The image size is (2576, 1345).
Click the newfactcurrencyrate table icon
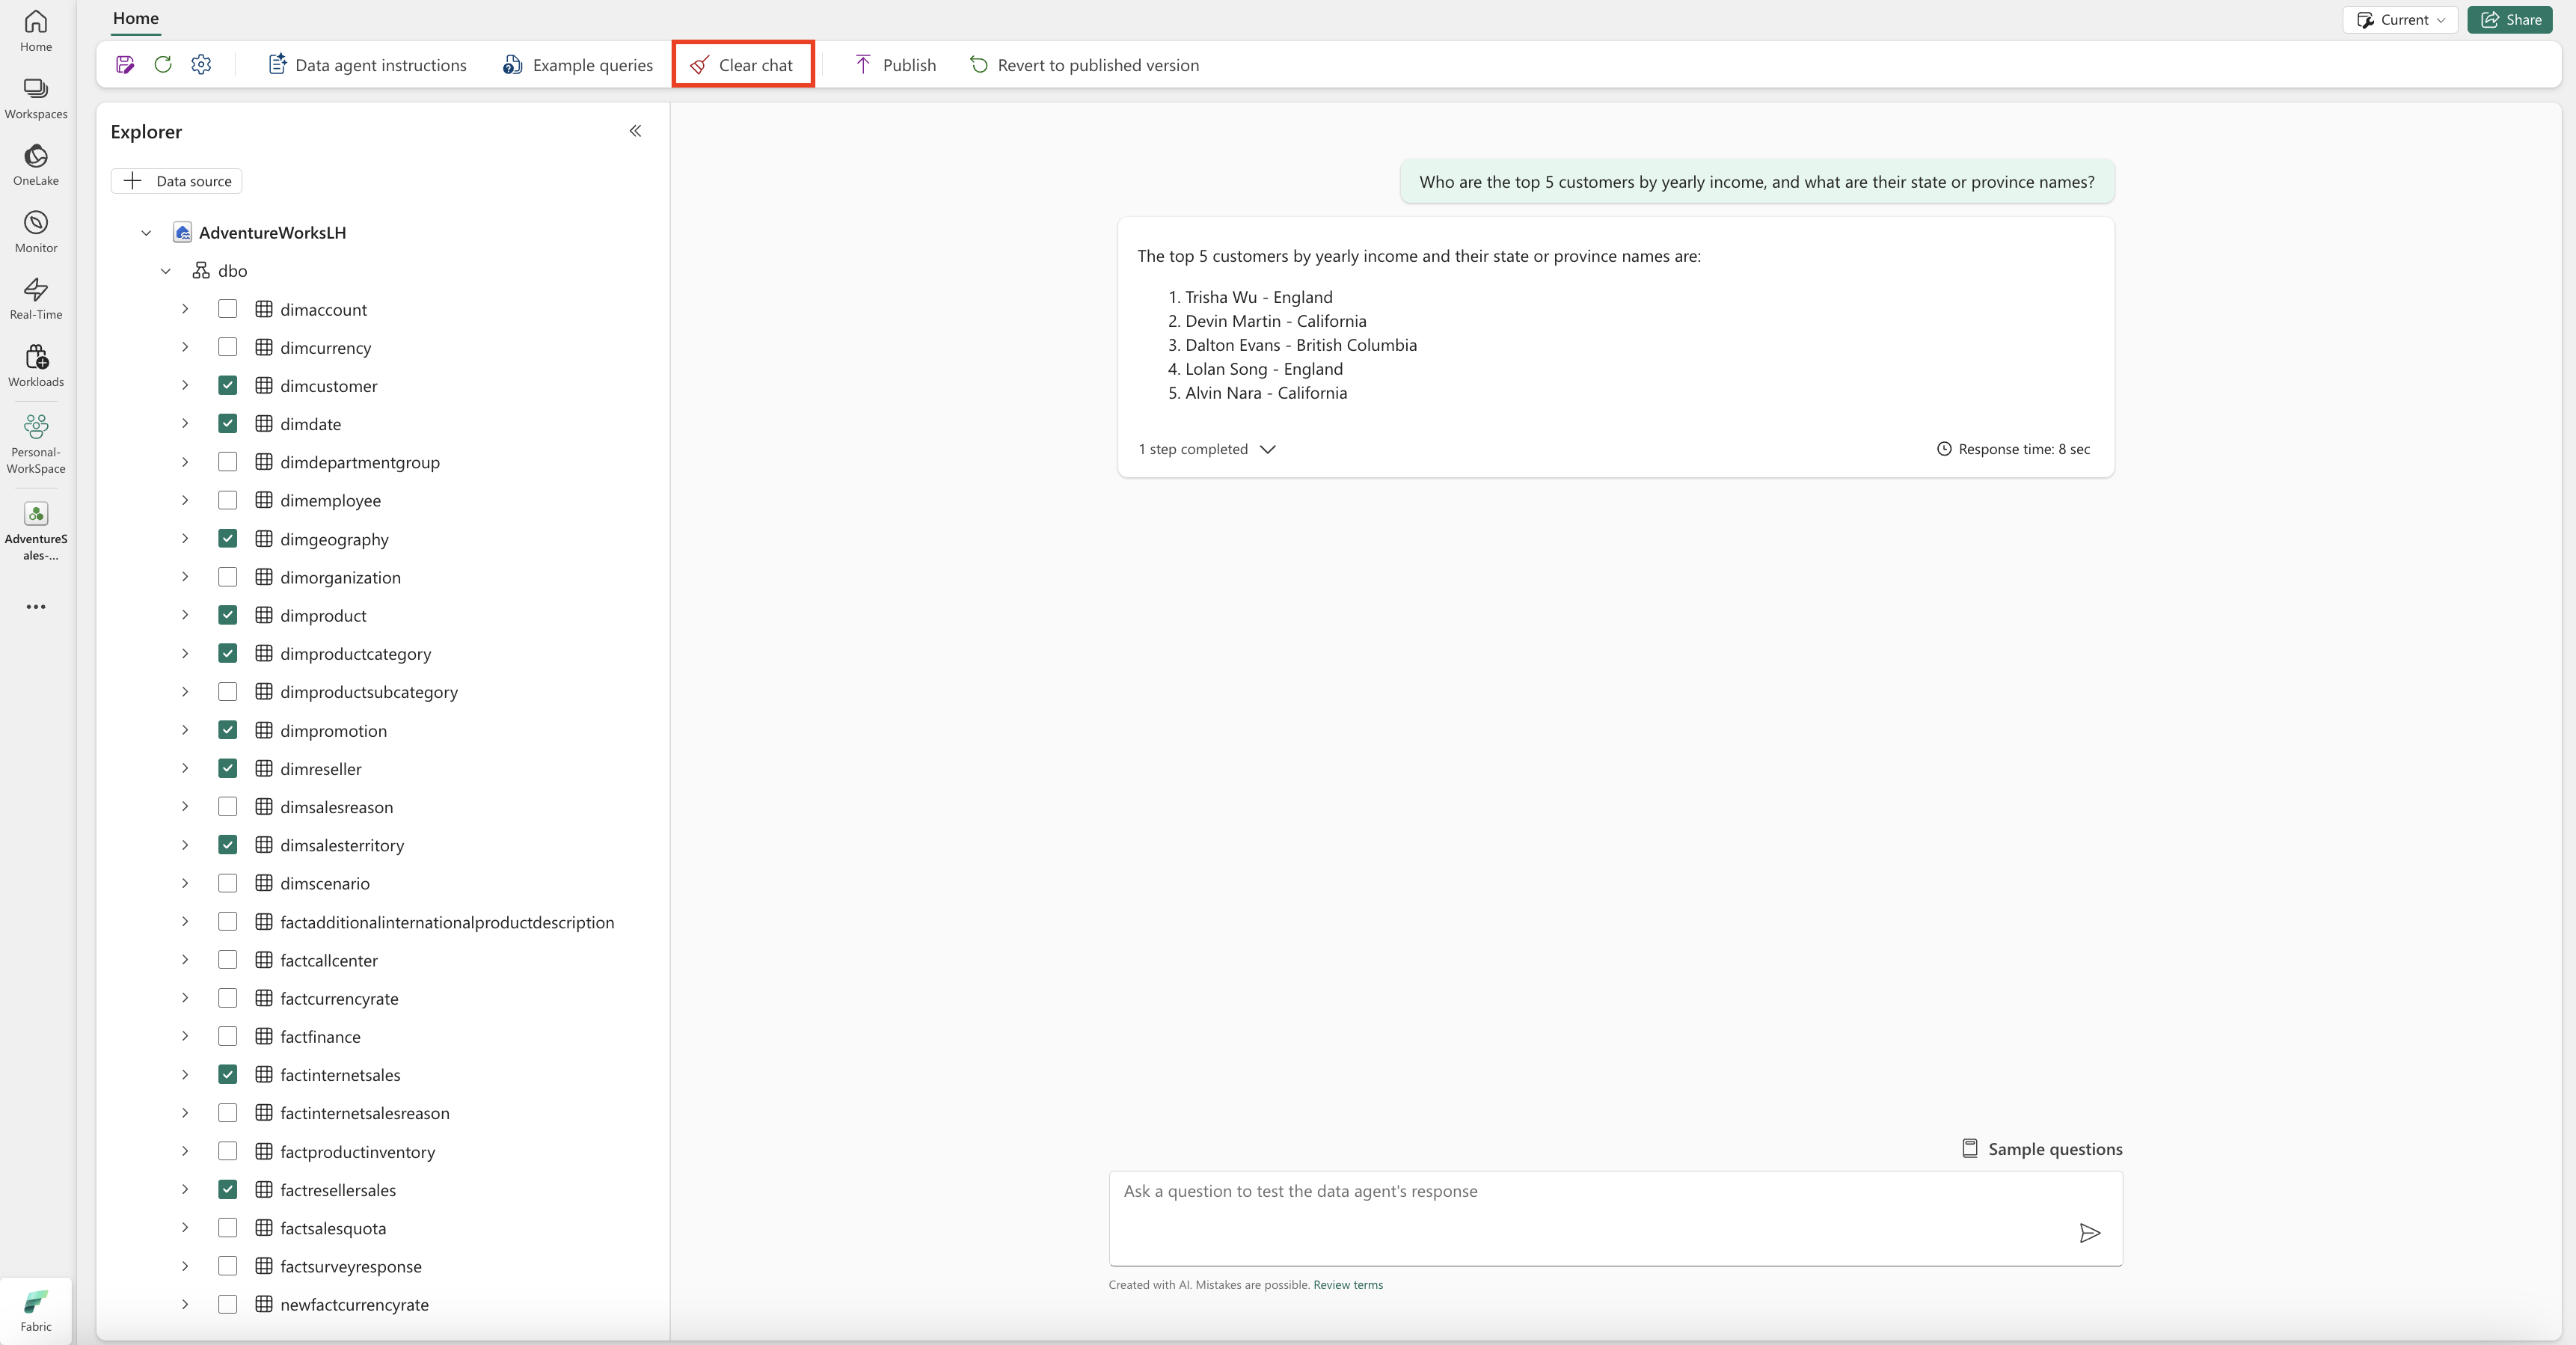tap(264, 1305)
